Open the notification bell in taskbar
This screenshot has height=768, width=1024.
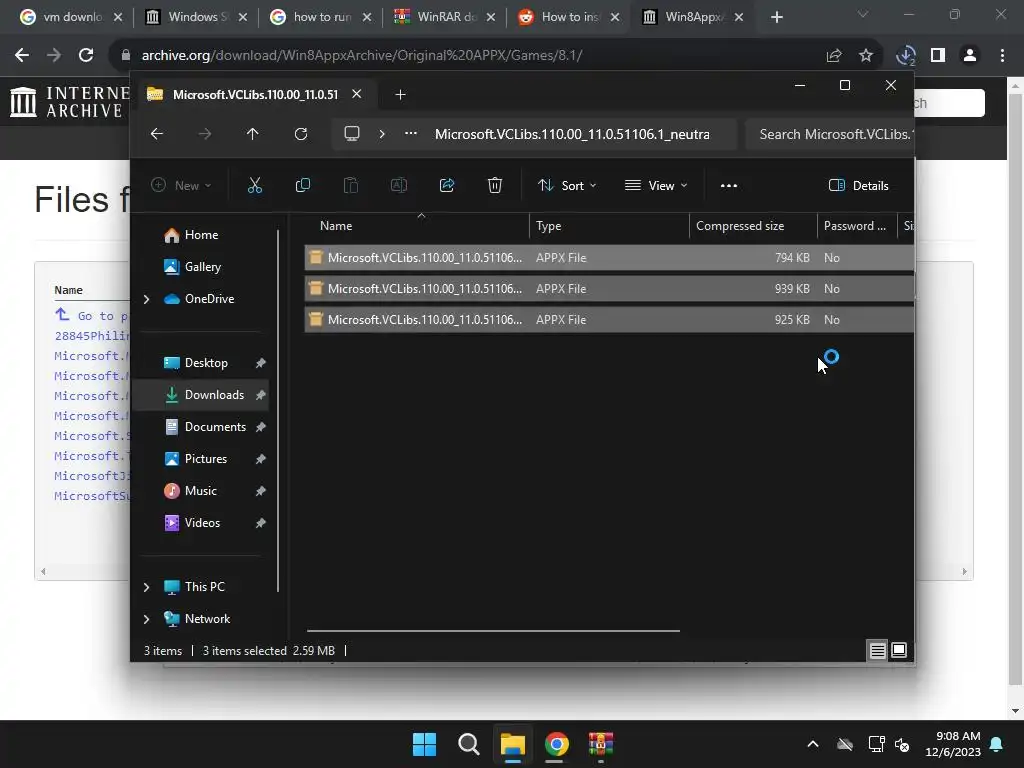pyautogui.click(x=997, y=744)
